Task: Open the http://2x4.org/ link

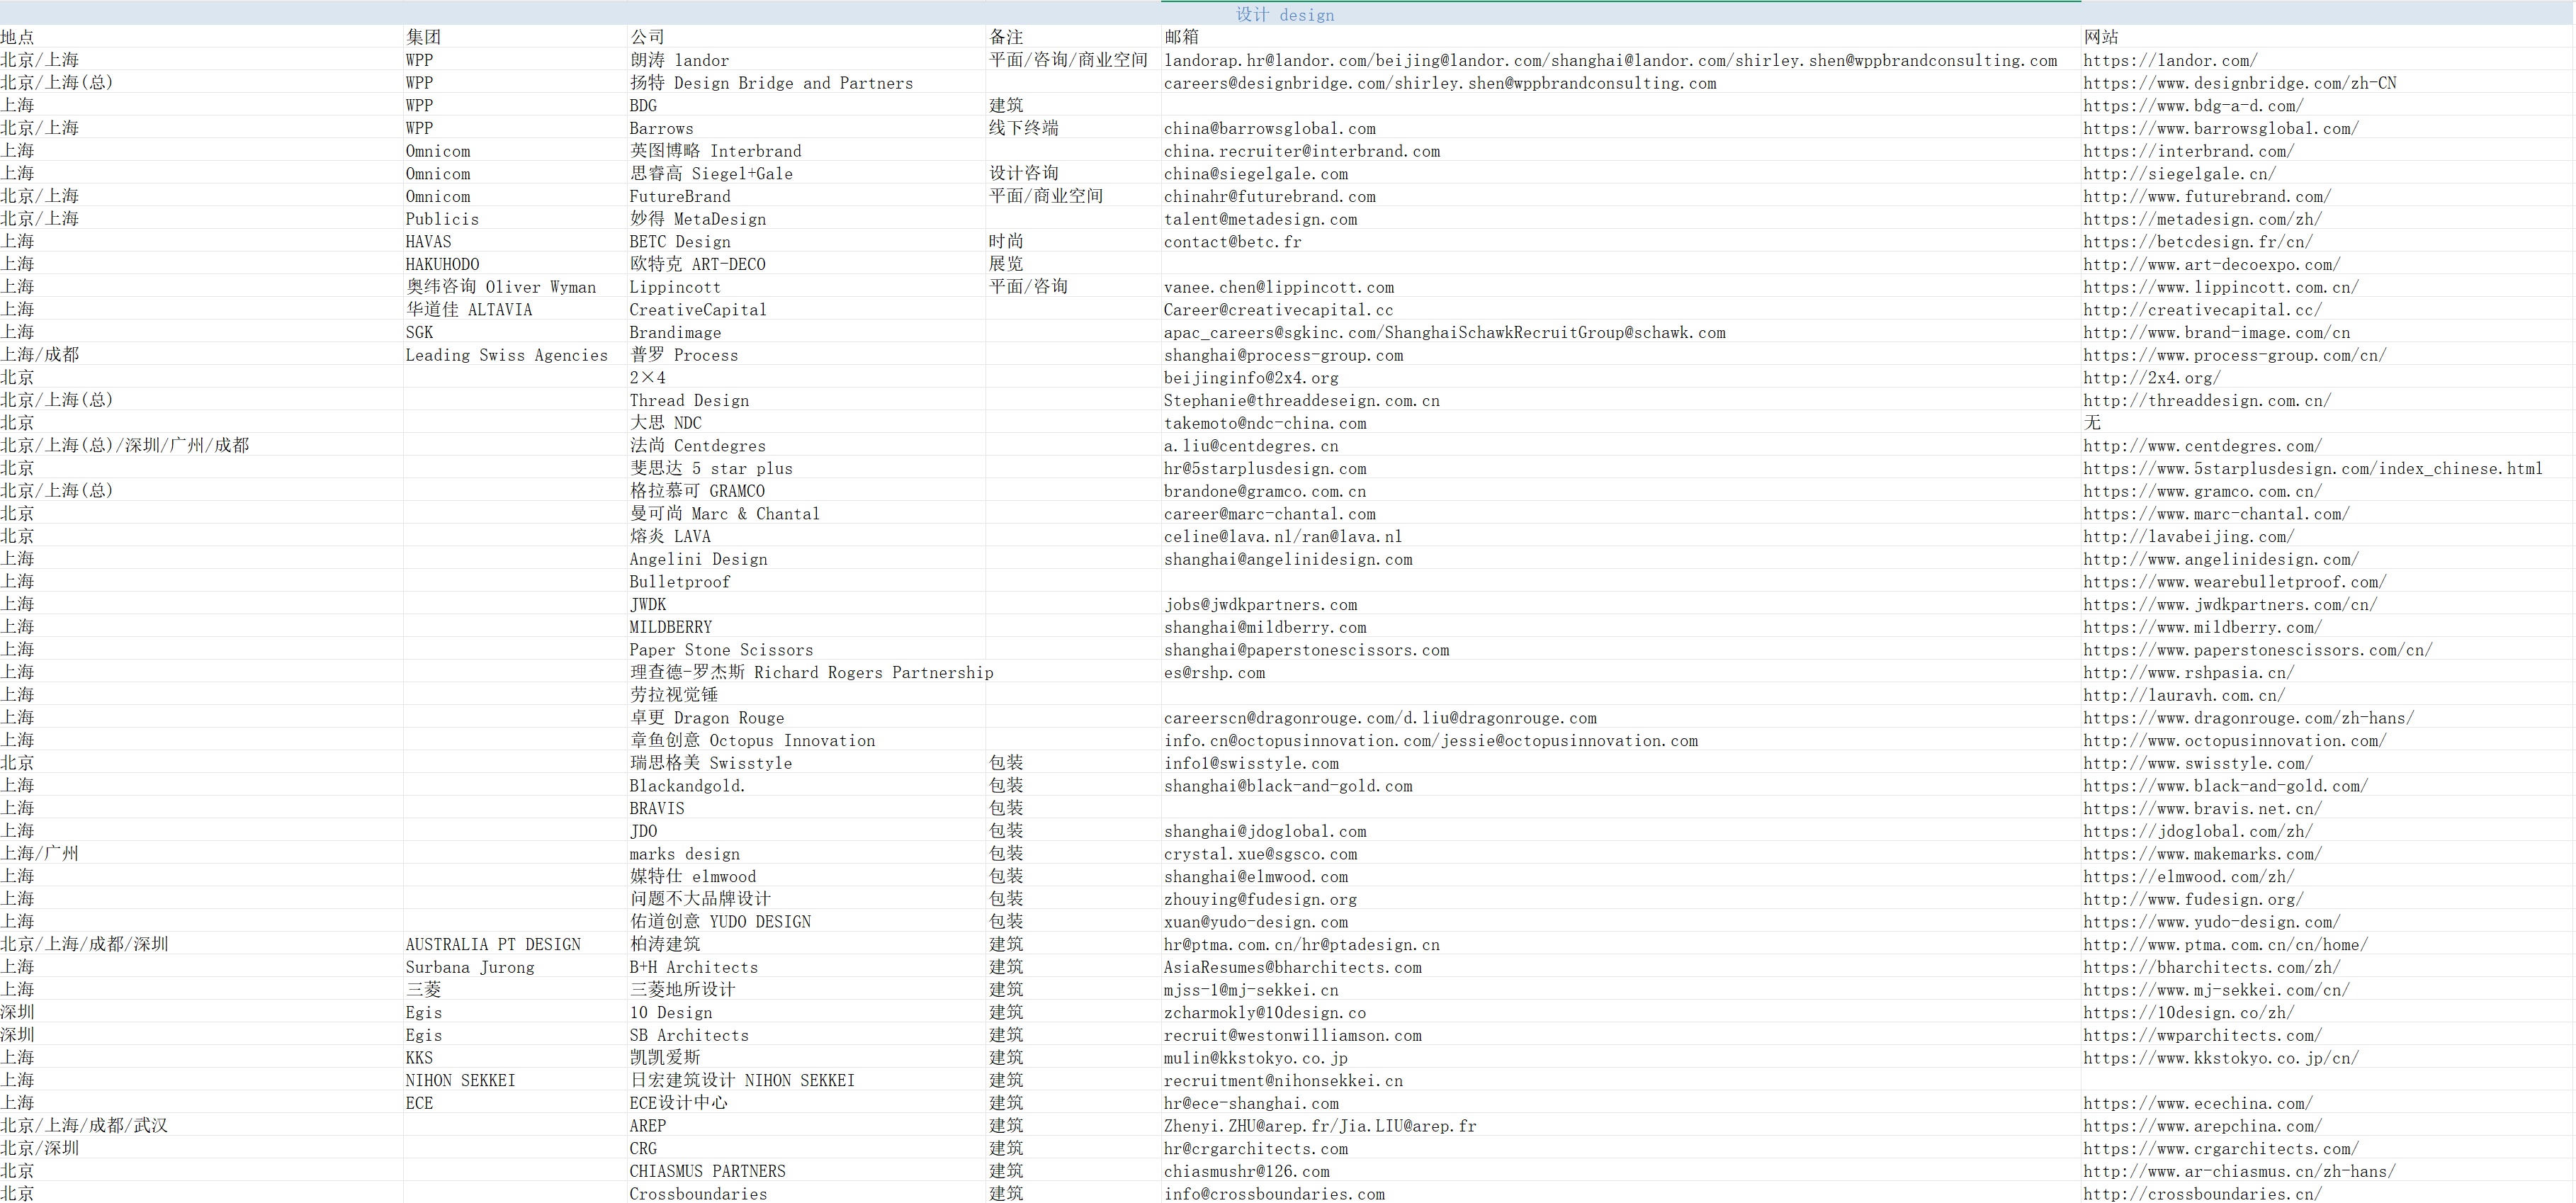Action: tap(2152, 378)
